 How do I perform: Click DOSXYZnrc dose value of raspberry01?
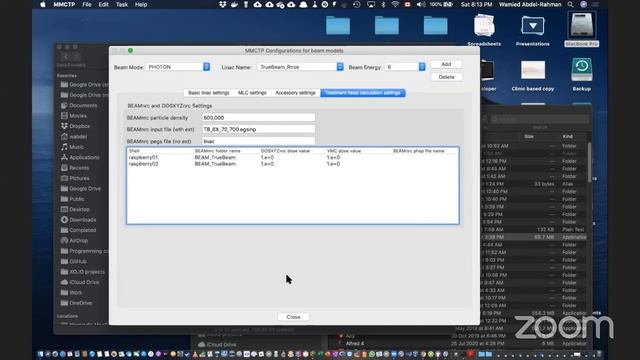(x=267, y=157)
